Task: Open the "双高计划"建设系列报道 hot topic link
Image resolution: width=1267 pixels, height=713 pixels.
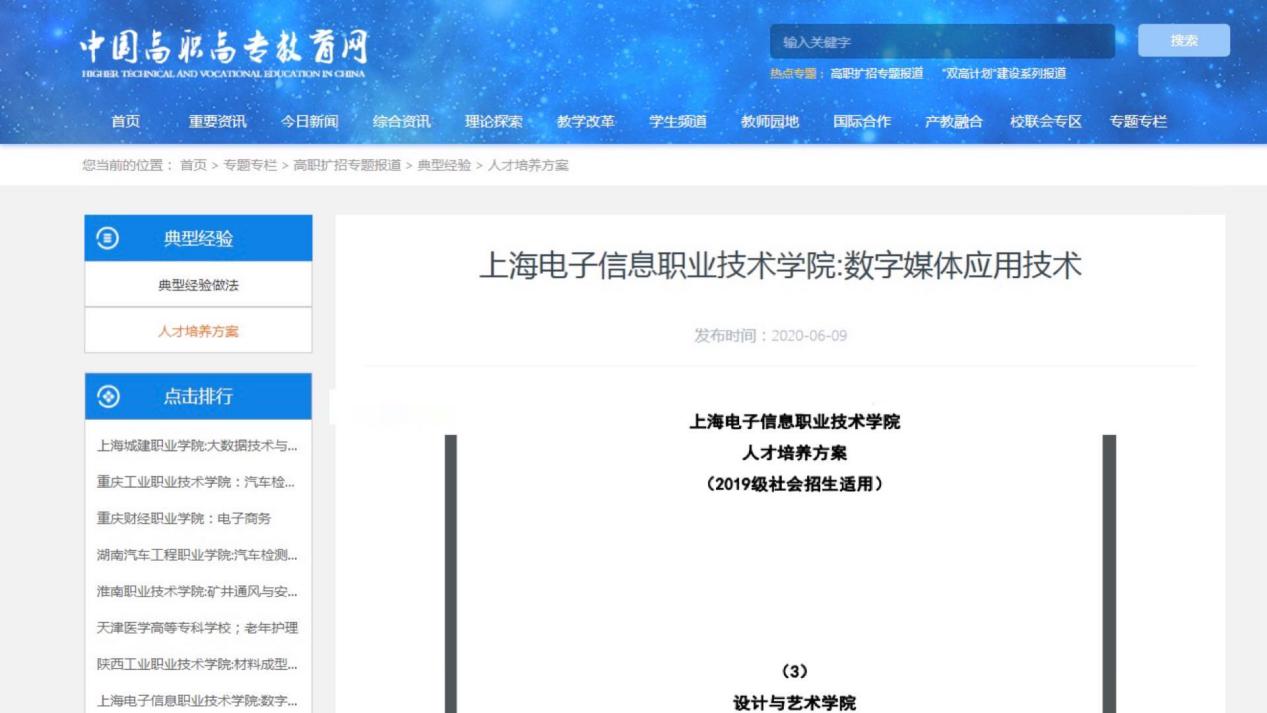Action: pos(1003,73)
